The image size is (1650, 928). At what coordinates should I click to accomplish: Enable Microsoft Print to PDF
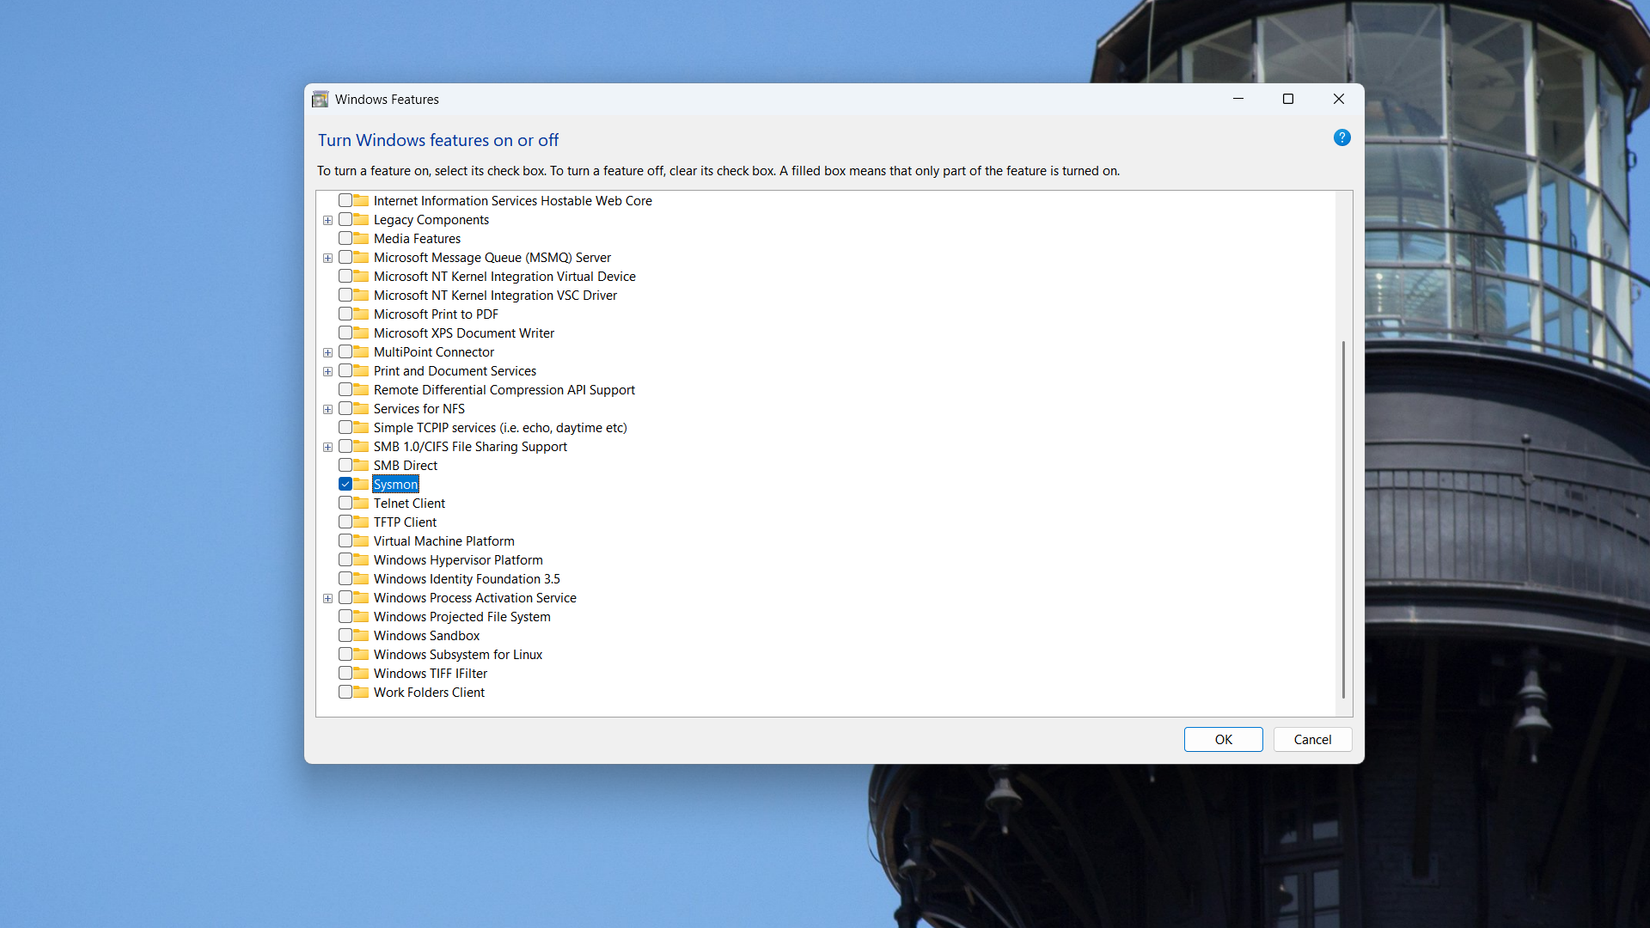343,314
